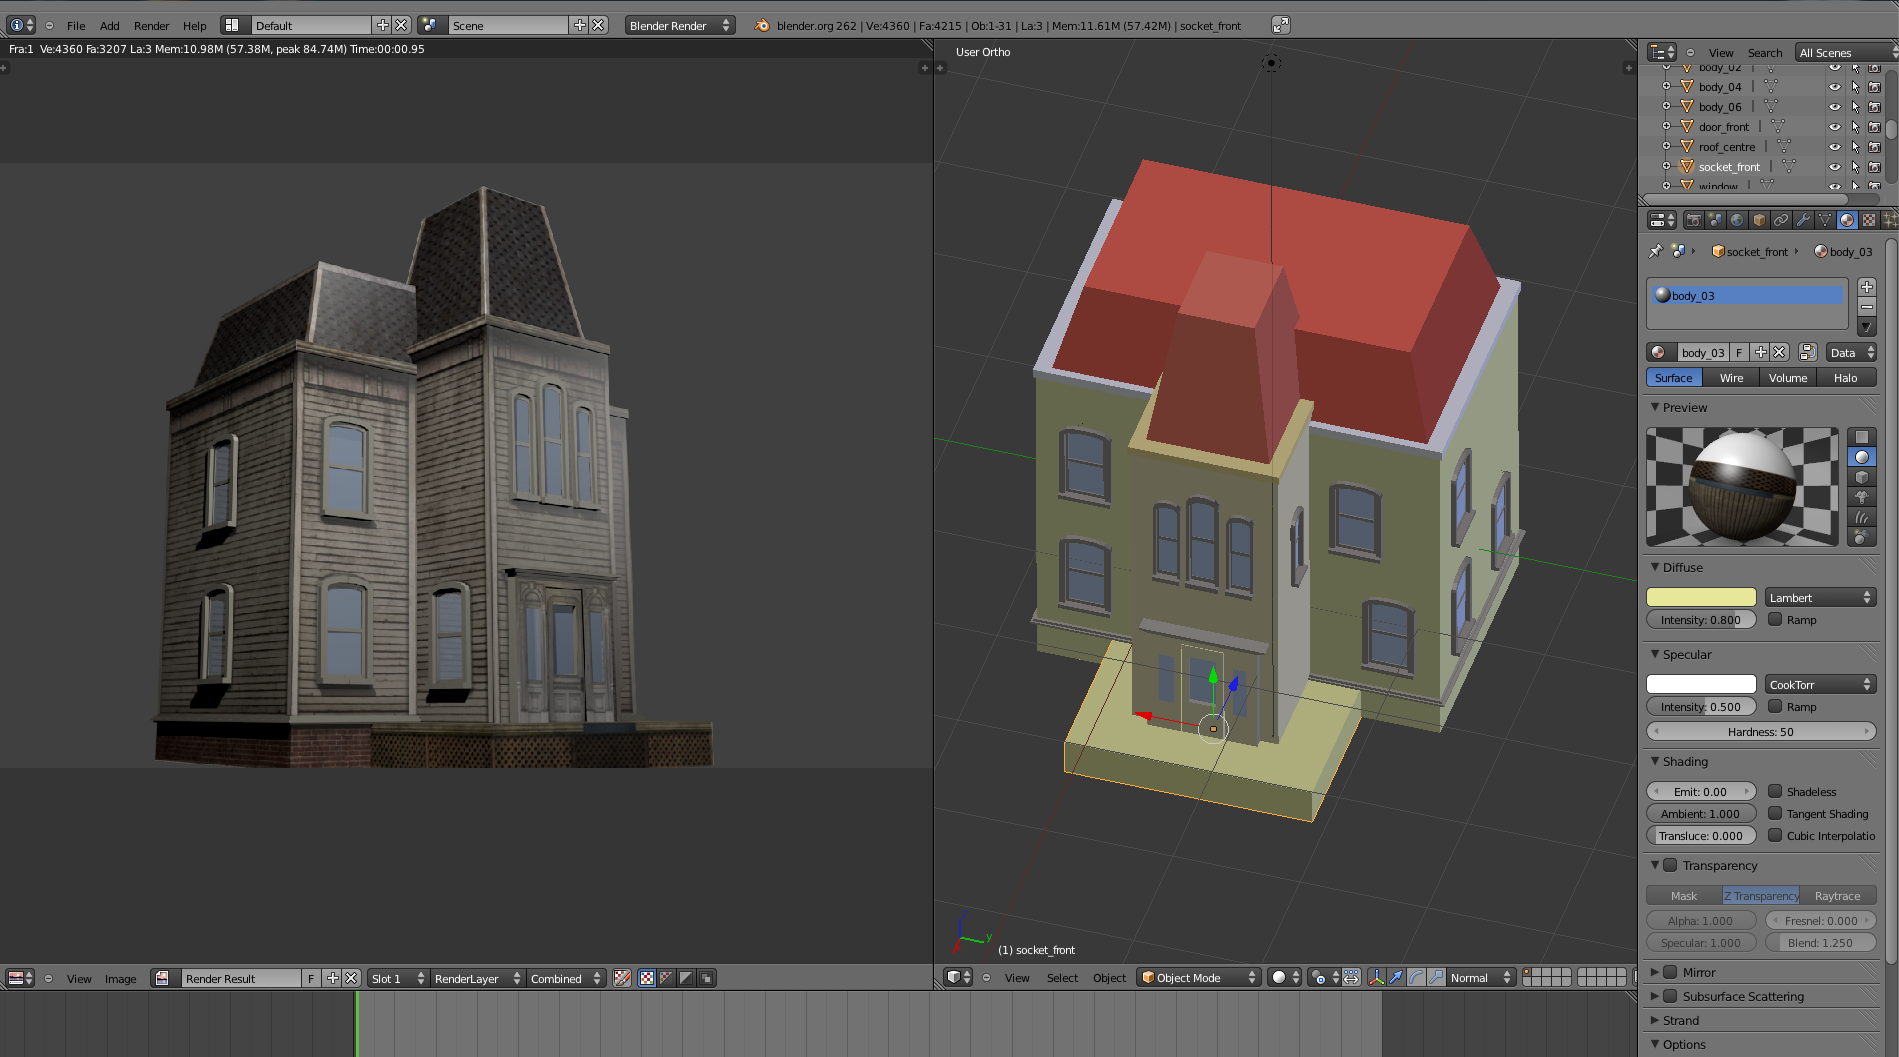Enable the Shadeless checkbox
Screen dimensions: 1899x1057
click(x=1775, y=791)
